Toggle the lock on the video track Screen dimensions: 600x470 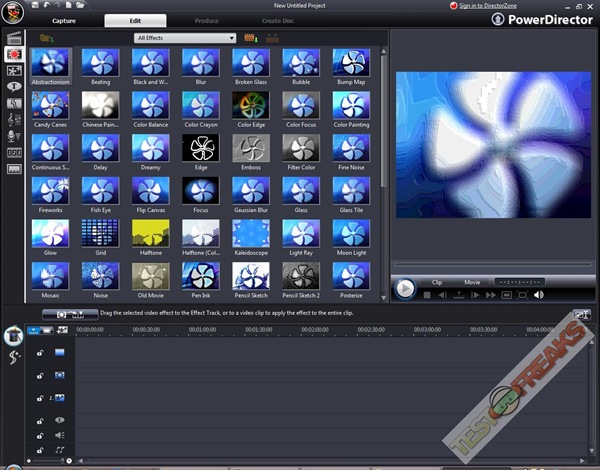pyautogui.click(x=39, y=353)
